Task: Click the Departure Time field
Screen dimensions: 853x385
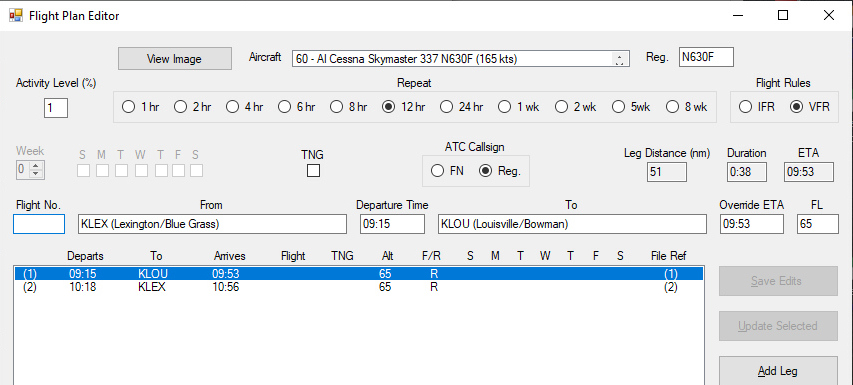Action: (x=392, y=224)
